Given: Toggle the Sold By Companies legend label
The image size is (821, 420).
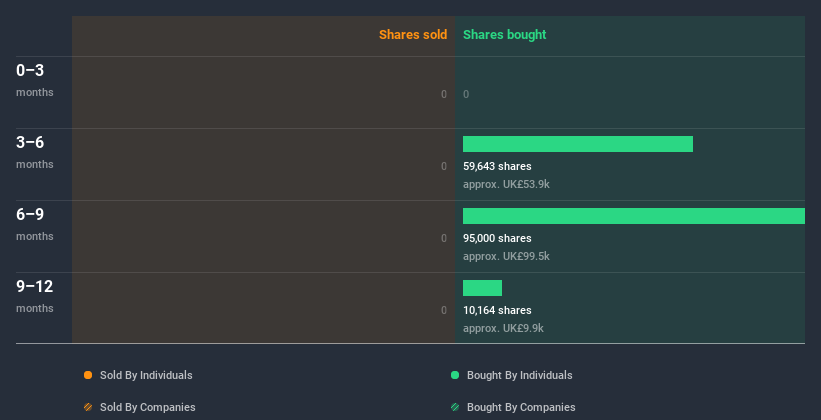Looking at the screenshot, I should (x=148, y=407).
